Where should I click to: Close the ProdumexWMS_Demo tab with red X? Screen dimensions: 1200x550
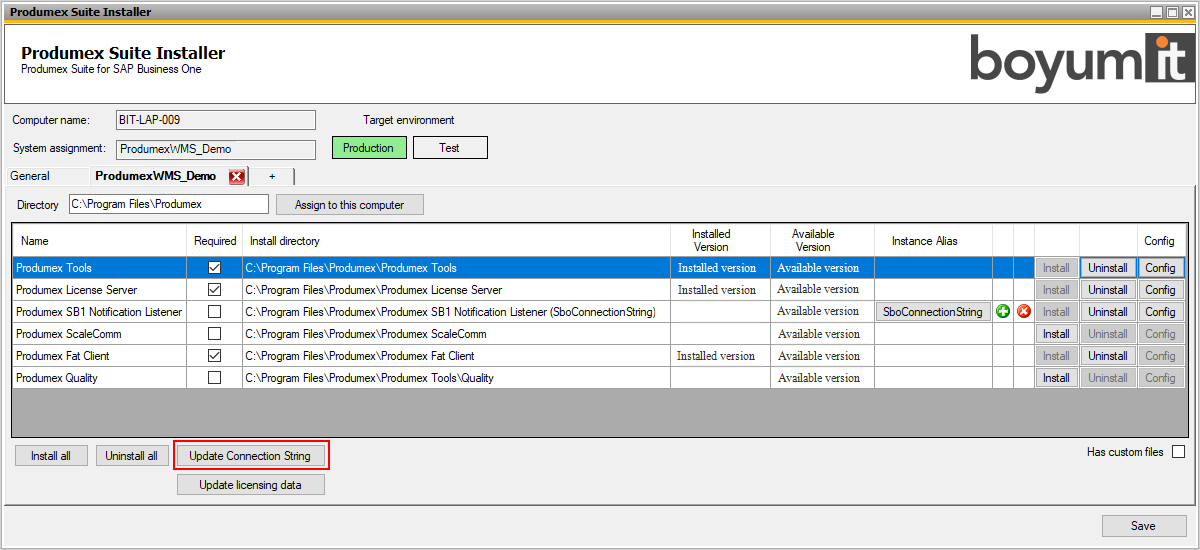click(237, 177)
